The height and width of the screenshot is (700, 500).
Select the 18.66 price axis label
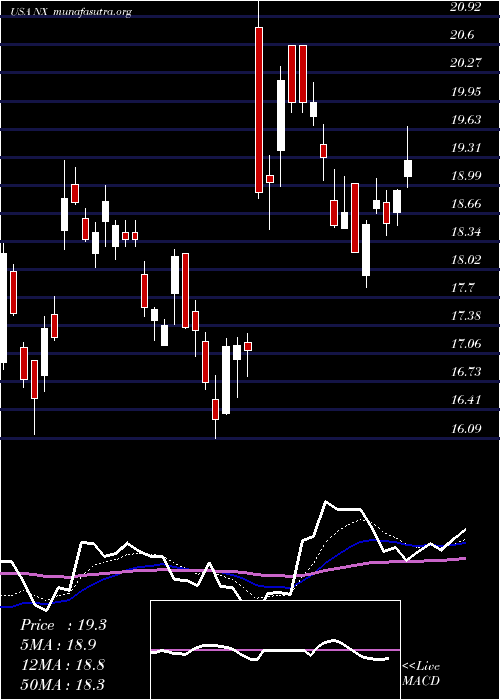tap(466, 204)
